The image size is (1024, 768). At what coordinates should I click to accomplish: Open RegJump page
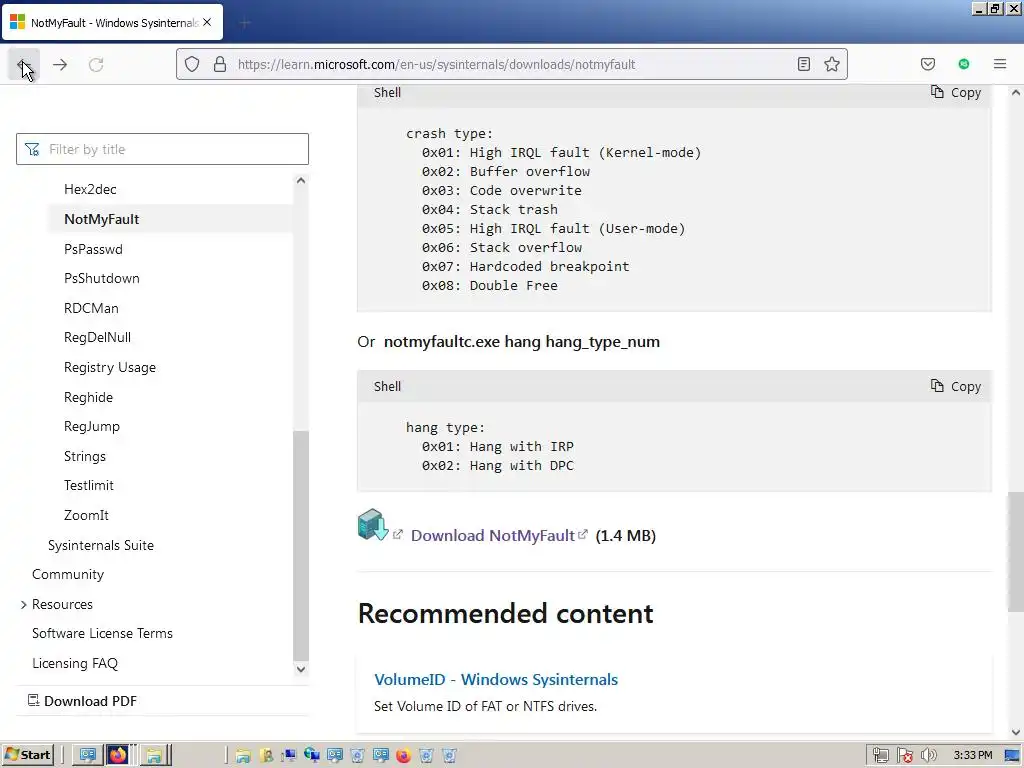pos(92,426)
